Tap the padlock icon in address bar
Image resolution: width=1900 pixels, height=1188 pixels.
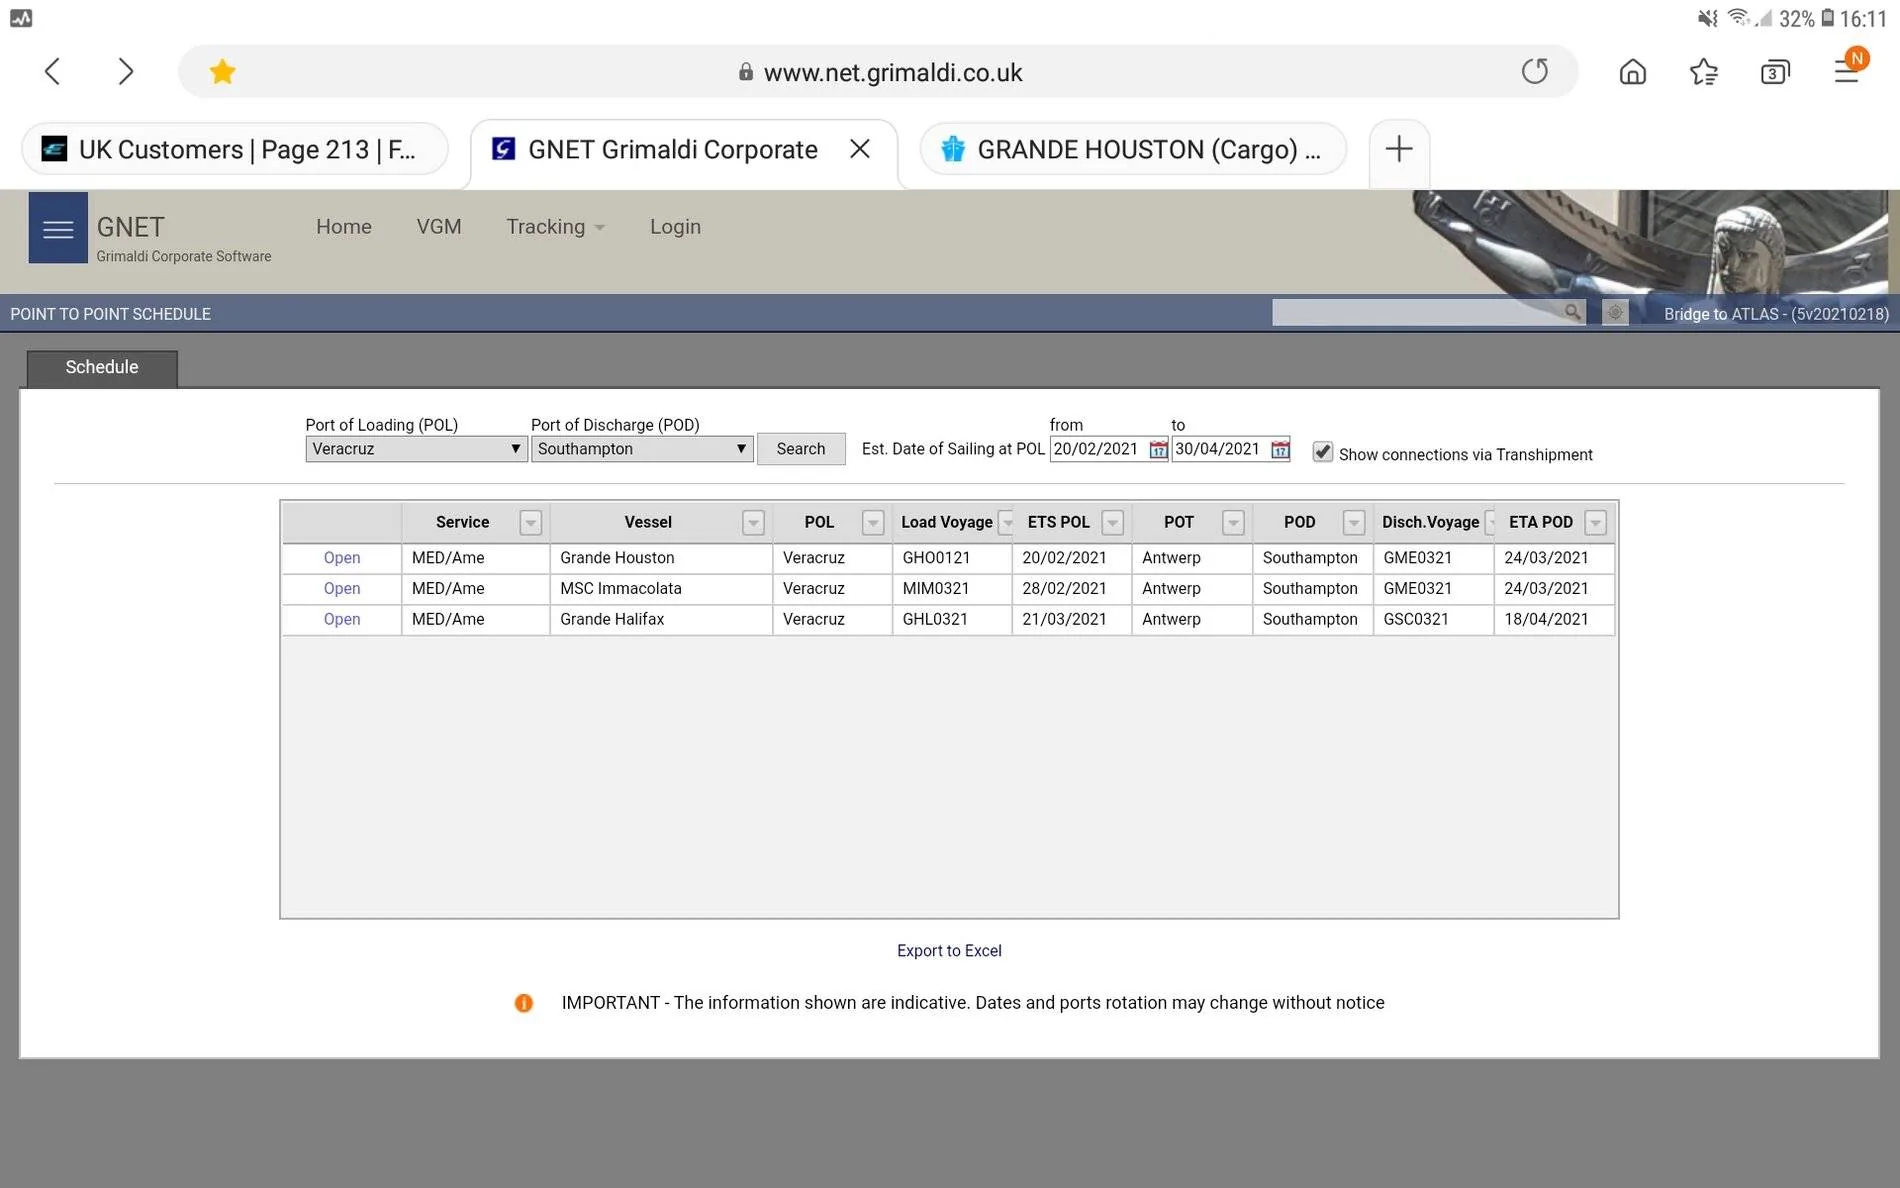745,72
